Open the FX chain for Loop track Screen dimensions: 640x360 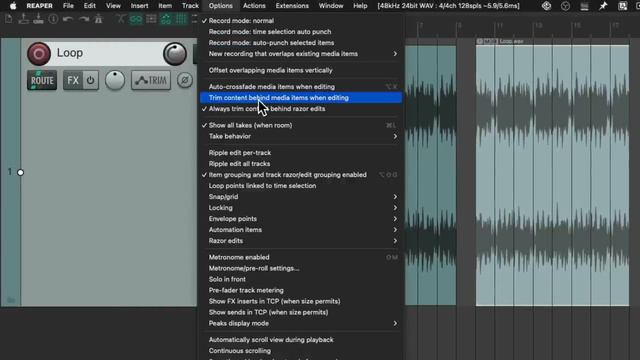(x=73, y=80)
